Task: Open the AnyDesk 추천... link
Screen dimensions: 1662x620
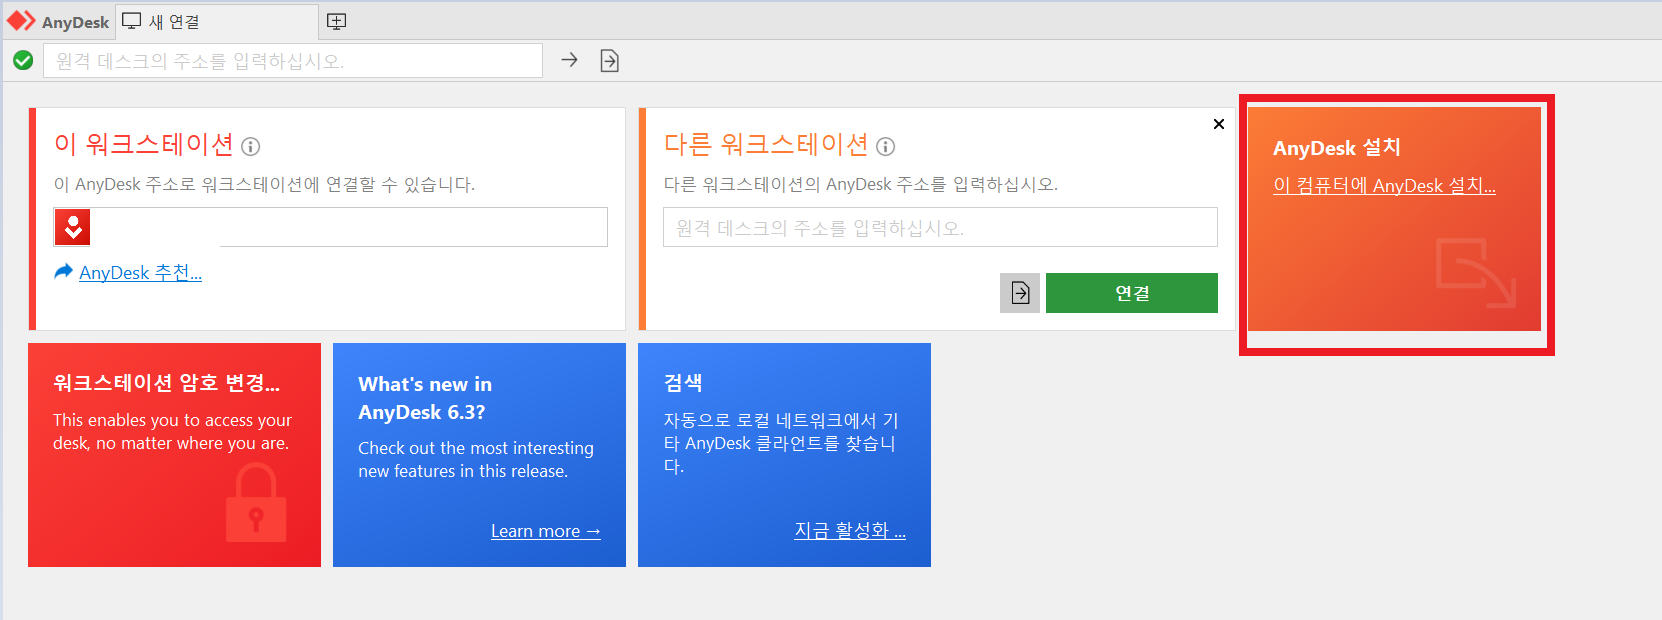Action: [x=140, y=272]
